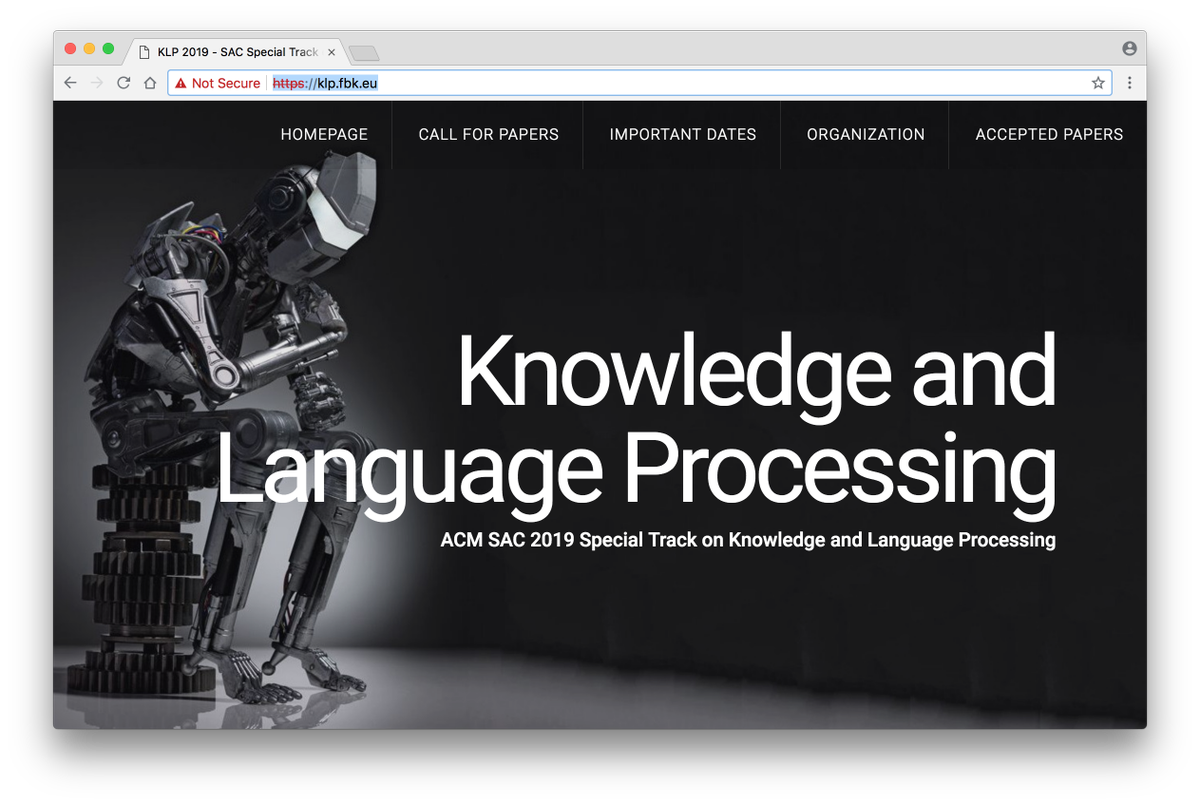Bookmark this page with the star icon
Image resolution: width=1200 pixels, height=805 pixels.
tap(1098, 83)
